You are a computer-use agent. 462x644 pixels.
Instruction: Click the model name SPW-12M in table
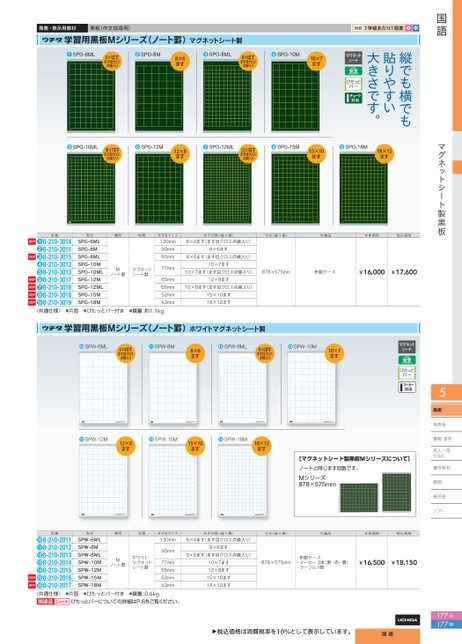90,570
